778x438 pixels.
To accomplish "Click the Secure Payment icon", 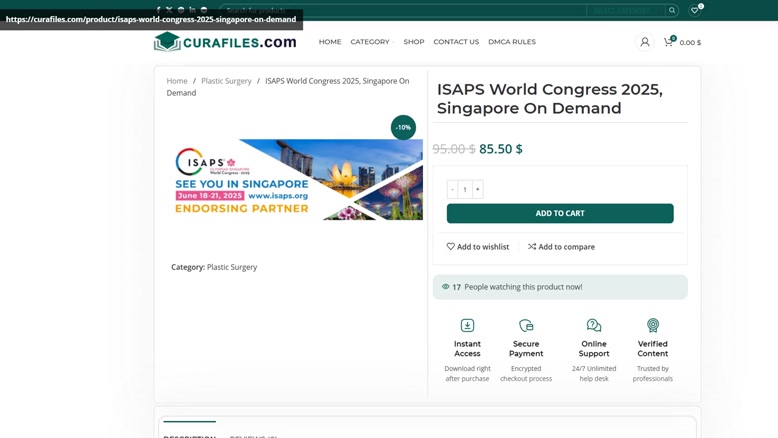I will pos(526,325).
